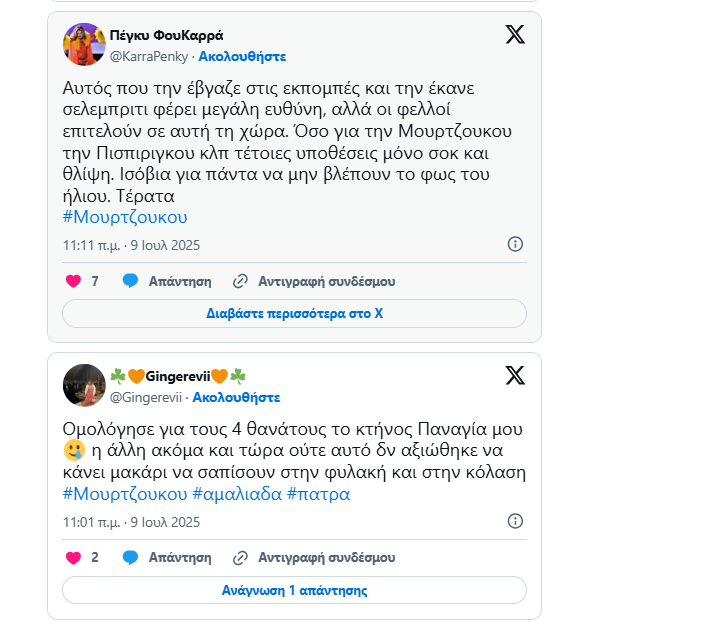Click copy link chain icon, first tweet

(240, 281)
